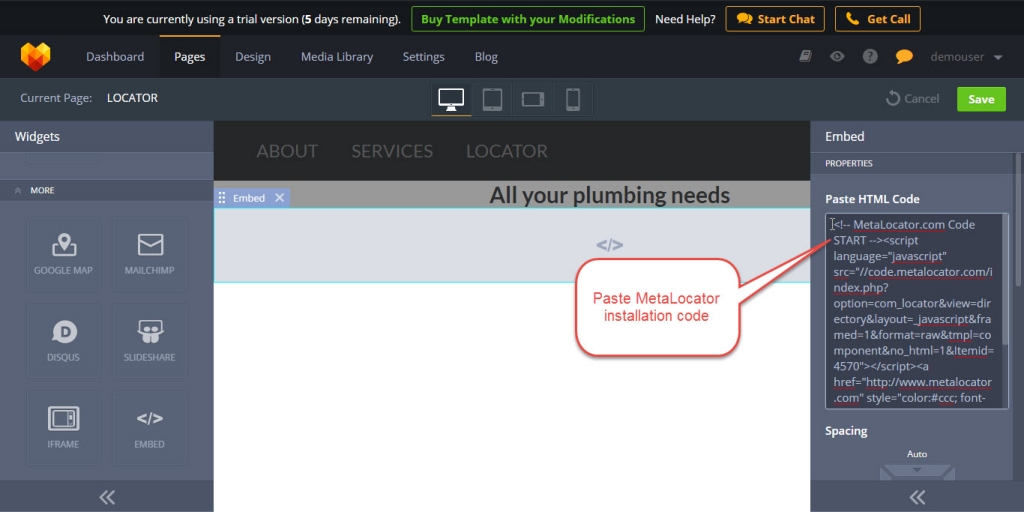
Task: Click the Embed widget drag handle
Action: (x=222, y=198)
